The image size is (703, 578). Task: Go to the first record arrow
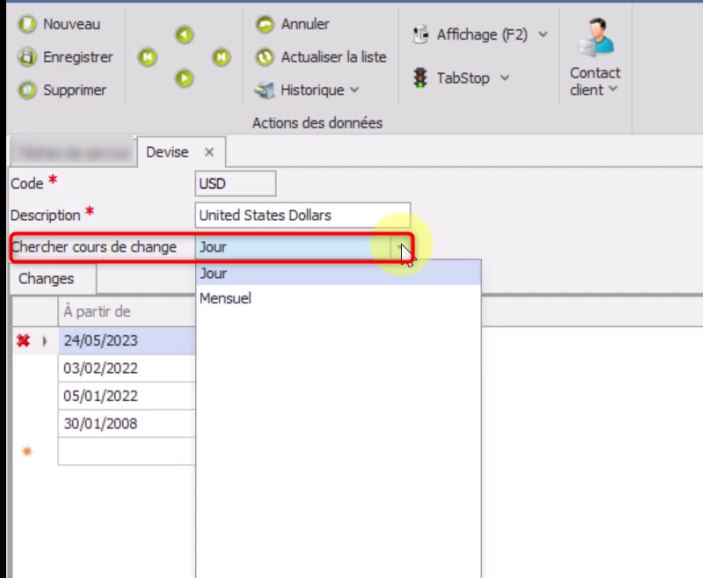(x=148, y=57)
